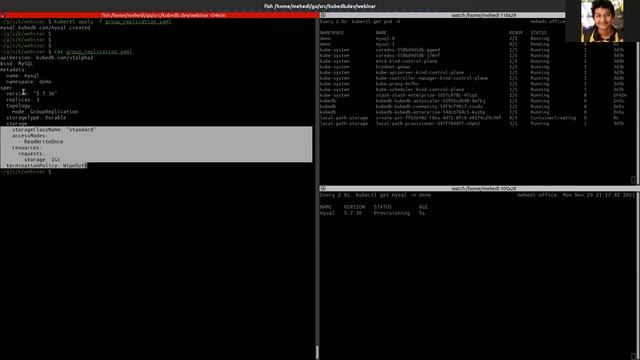Click the 'kubedb-kubedb-autoscaler' pod row
Viewport: 640px width, 360px height.
tap(473, 101)
